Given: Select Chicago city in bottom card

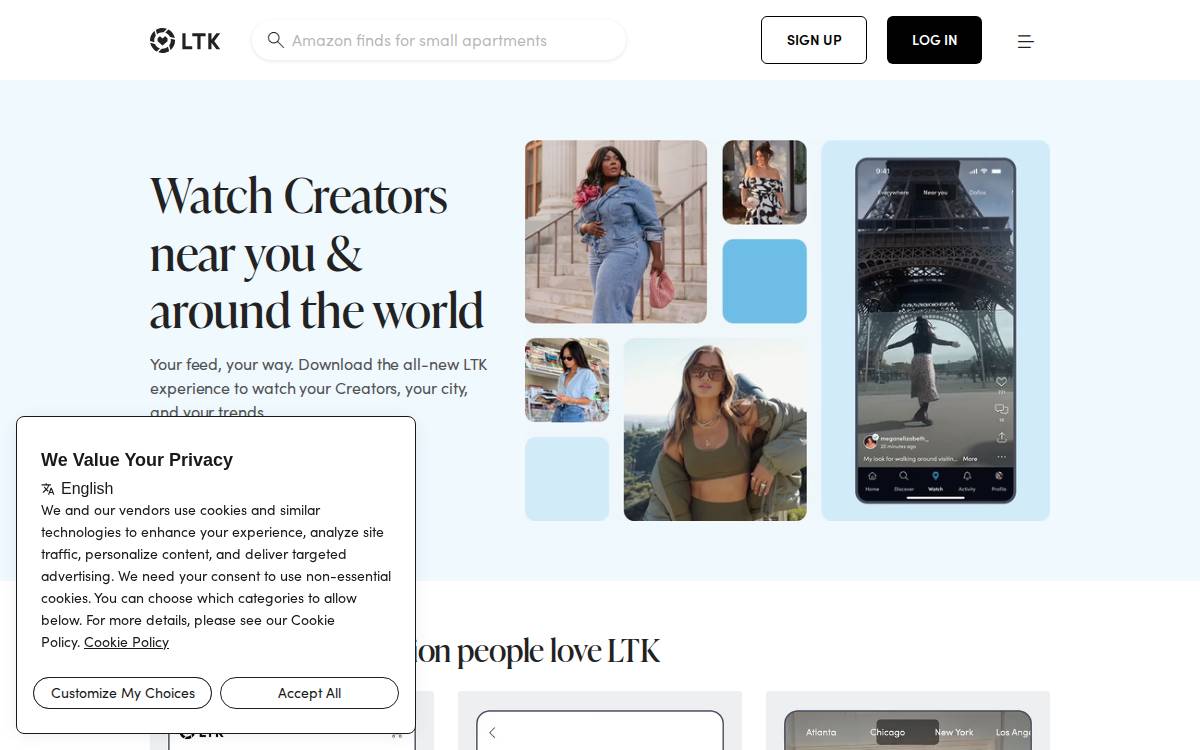Looking at the screenshot, I should [887, 732].
